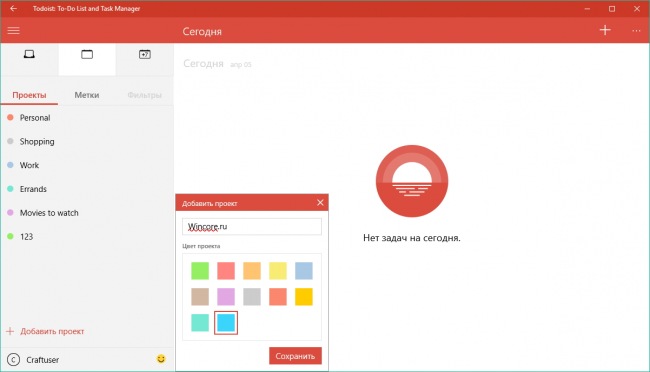The height and width of the screenshot is (372, 650).
Task: Pick the selected bright cyan color swatch
Action: (226, 323)
